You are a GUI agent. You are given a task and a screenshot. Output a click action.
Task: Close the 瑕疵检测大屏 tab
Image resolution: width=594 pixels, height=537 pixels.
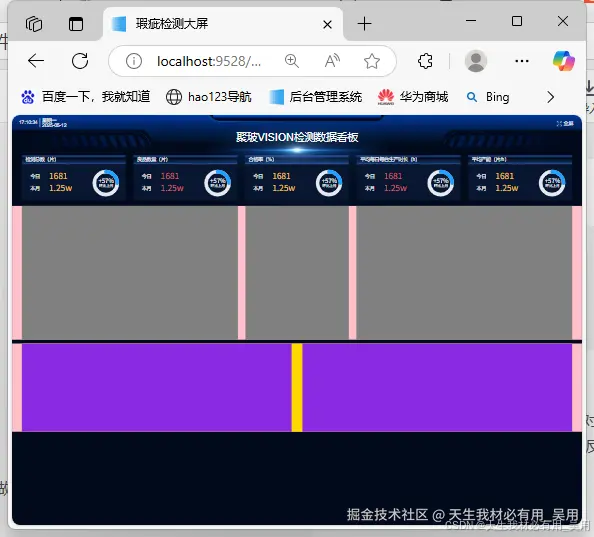coord(327,25)
